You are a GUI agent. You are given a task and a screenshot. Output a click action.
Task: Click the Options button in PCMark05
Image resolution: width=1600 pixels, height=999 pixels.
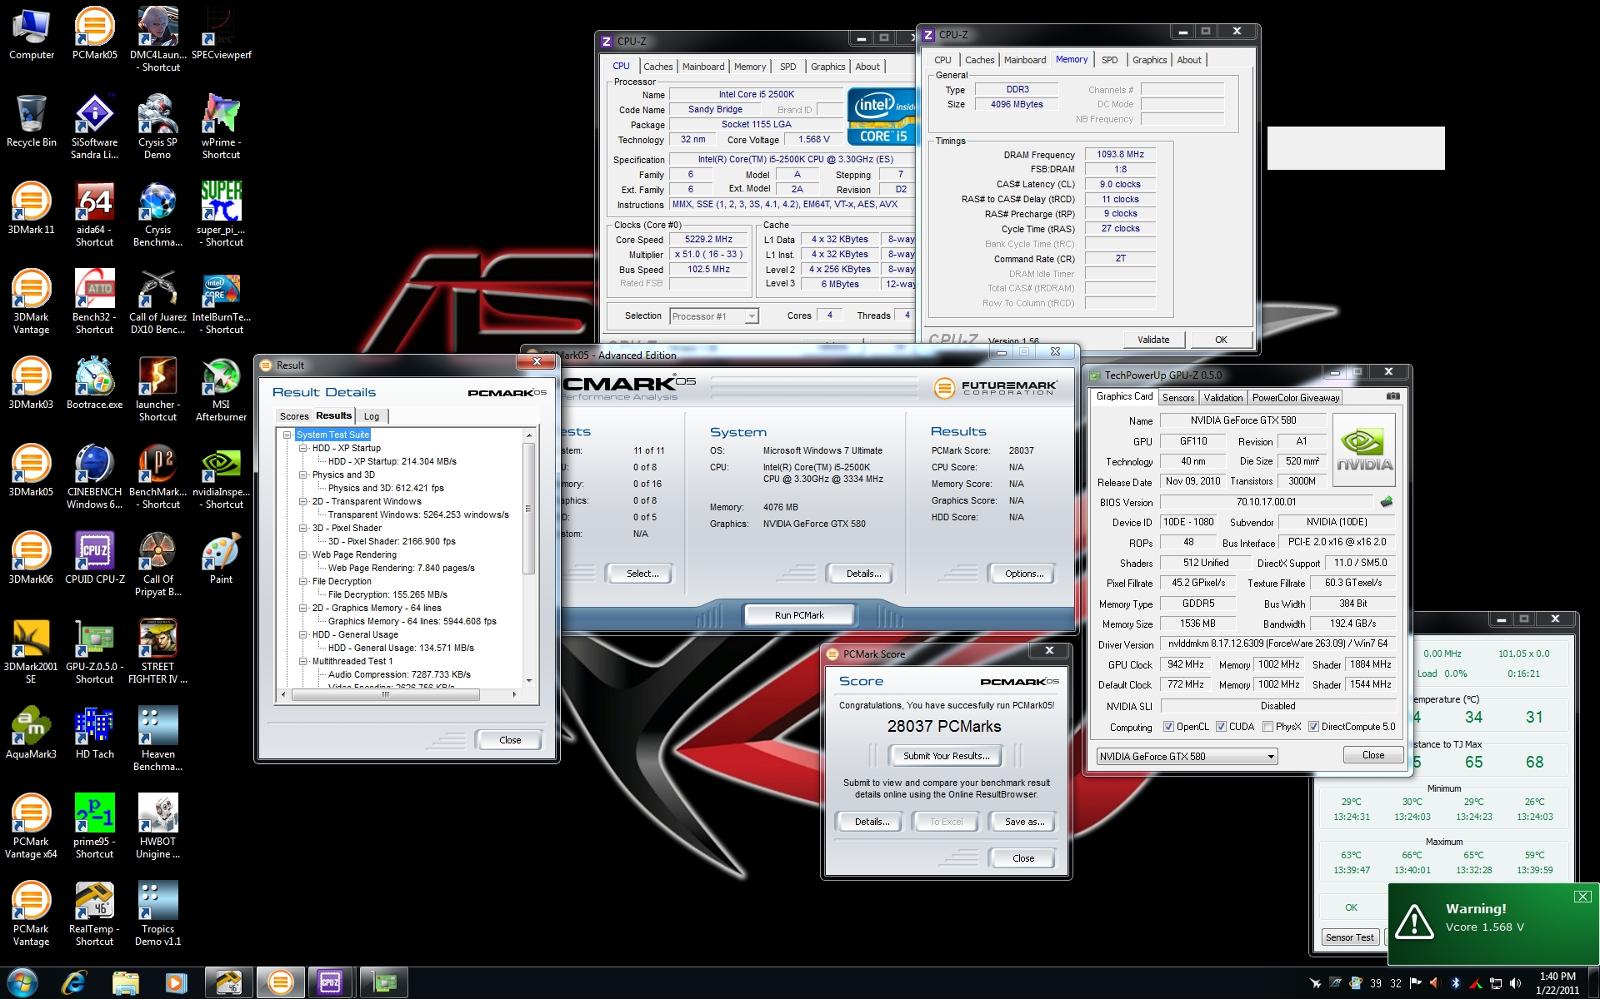click(1024, 574)
